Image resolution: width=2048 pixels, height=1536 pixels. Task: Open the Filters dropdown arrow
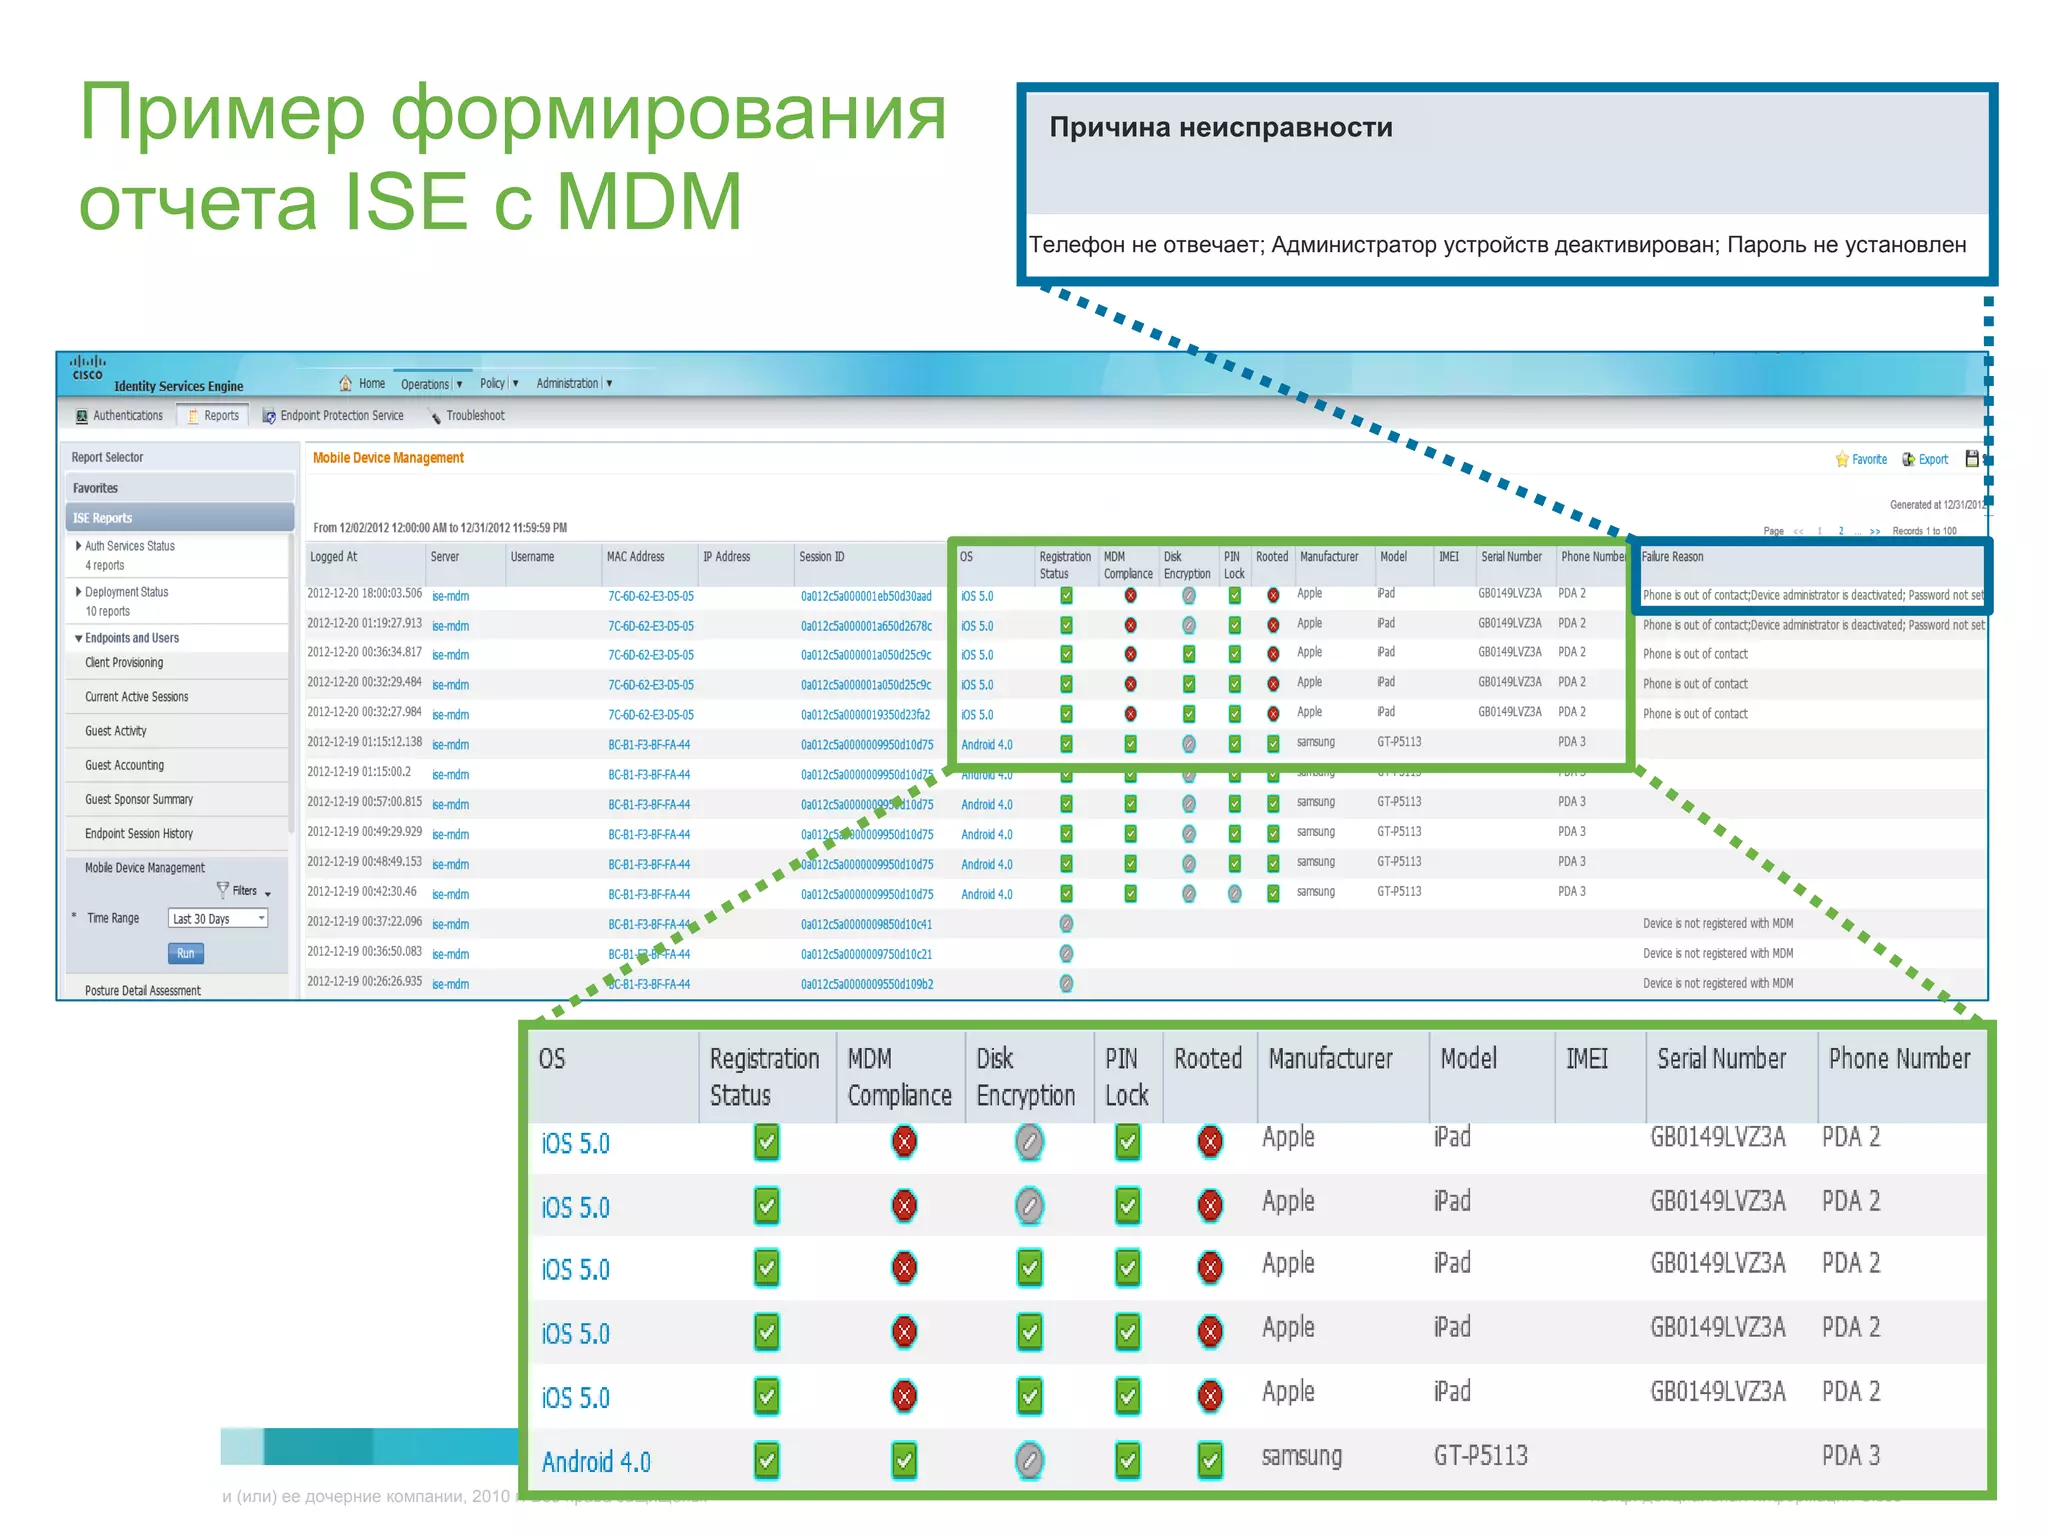[x=268, y=893]
